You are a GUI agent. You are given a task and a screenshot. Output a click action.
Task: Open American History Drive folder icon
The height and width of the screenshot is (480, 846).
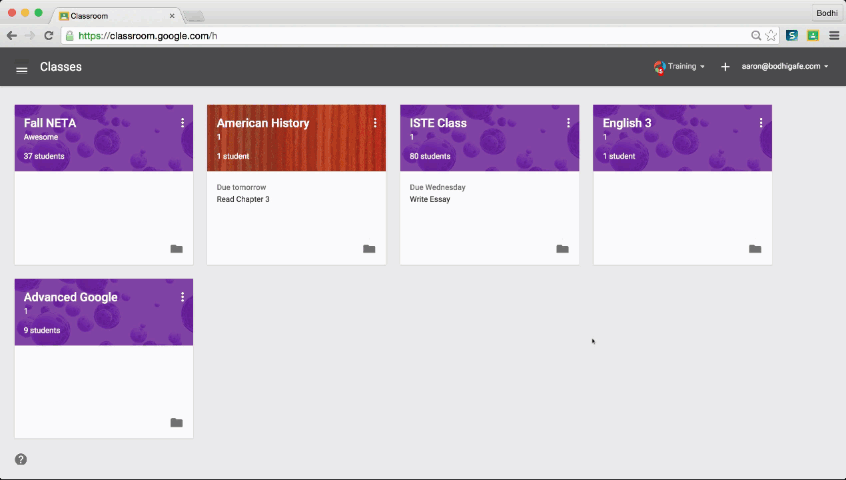pos(369,249)
